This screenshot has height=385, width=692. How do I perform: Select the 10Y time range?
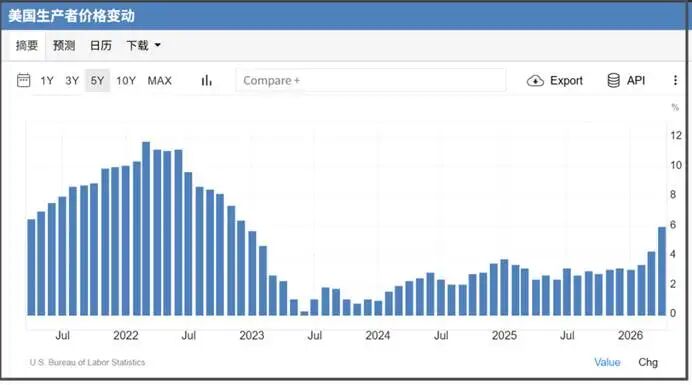tap(126, 81)
